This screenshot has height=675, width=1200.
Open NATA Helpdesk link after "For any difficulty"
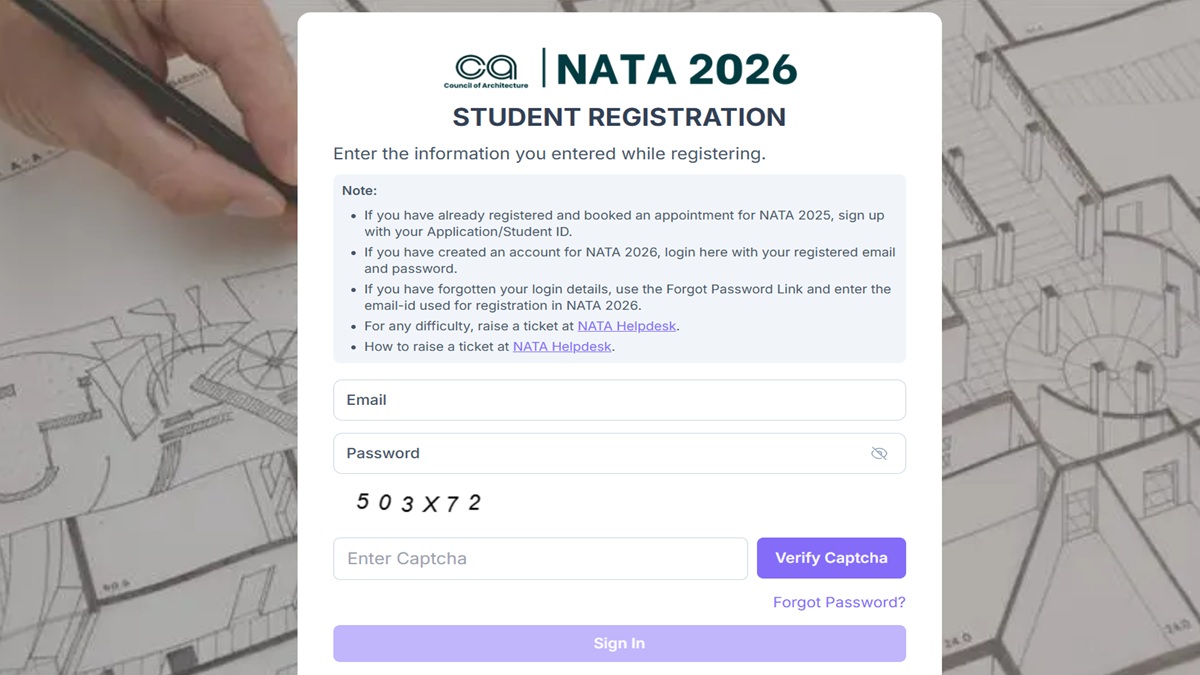tap(627, 326)
